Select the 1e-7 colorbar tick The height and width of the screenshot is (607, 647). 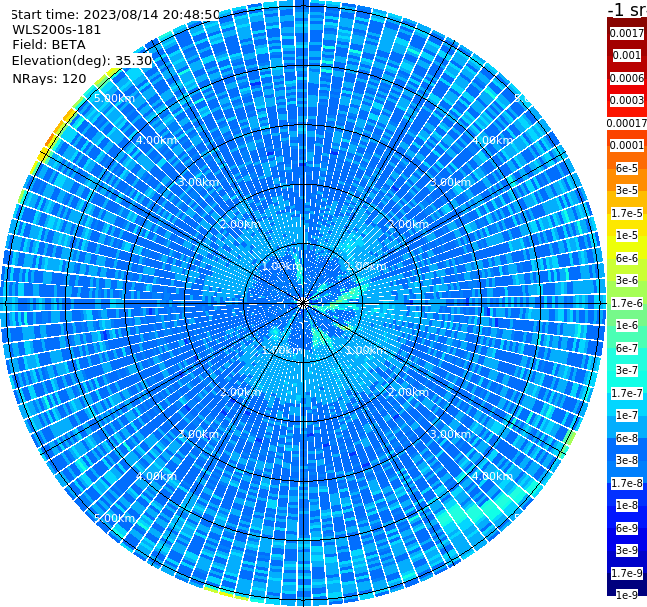point(626,415)
